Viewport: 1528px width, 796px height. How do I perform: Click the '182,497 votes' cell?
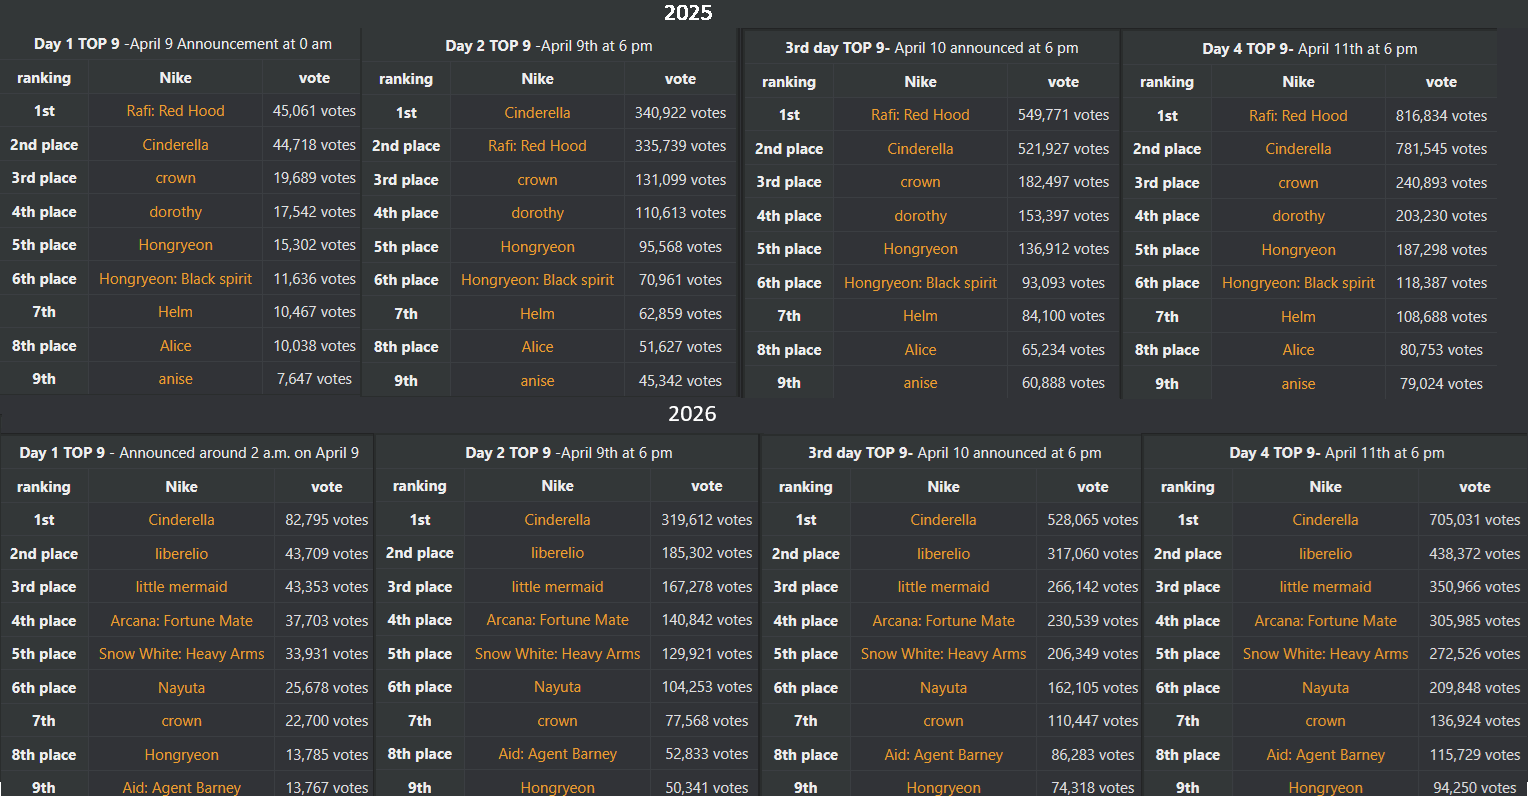click(x=1063, y=182)
